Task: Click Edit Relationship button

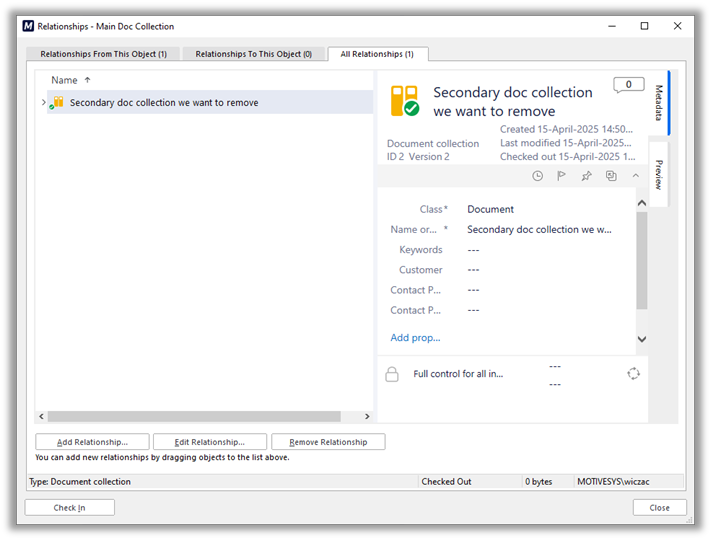Action: tap(210, 442)
